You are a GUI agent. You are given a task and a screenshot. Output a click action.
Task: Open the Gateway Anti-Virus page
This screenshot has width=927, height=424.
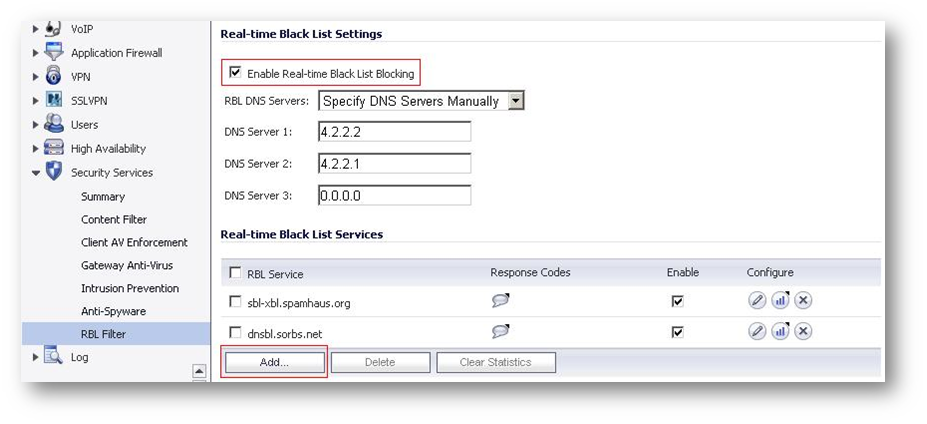point(127,266)
